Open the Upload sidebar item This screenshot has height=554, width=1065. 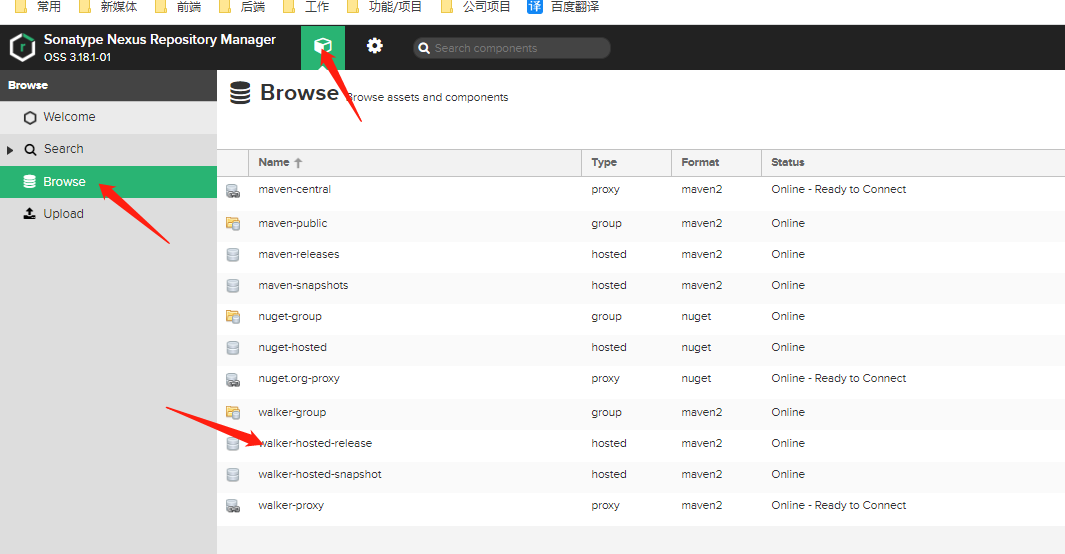tap(109, 214)
